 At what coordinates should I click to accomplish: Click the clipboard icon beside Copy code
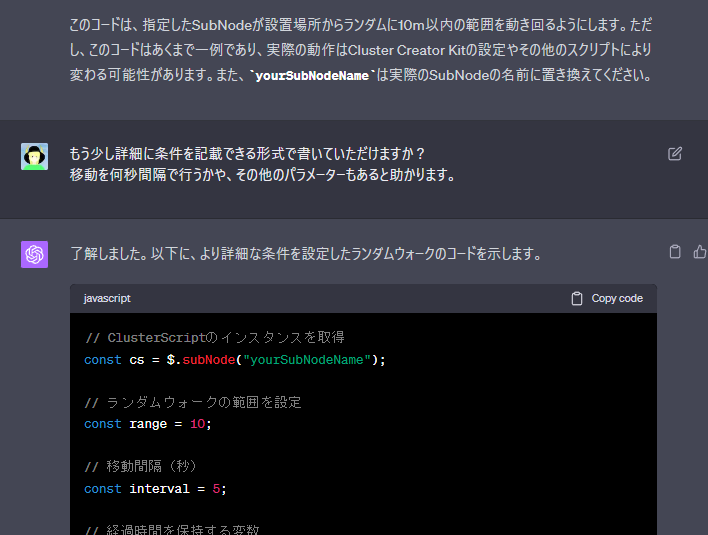pyautogui.click(x=577, y=298)
